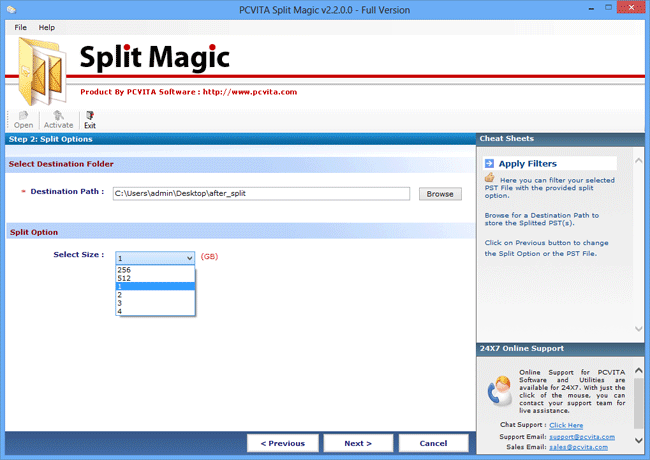This screenshot has height=460, width=650.
Task: Click the Browse button
Action: coord(440,194)
